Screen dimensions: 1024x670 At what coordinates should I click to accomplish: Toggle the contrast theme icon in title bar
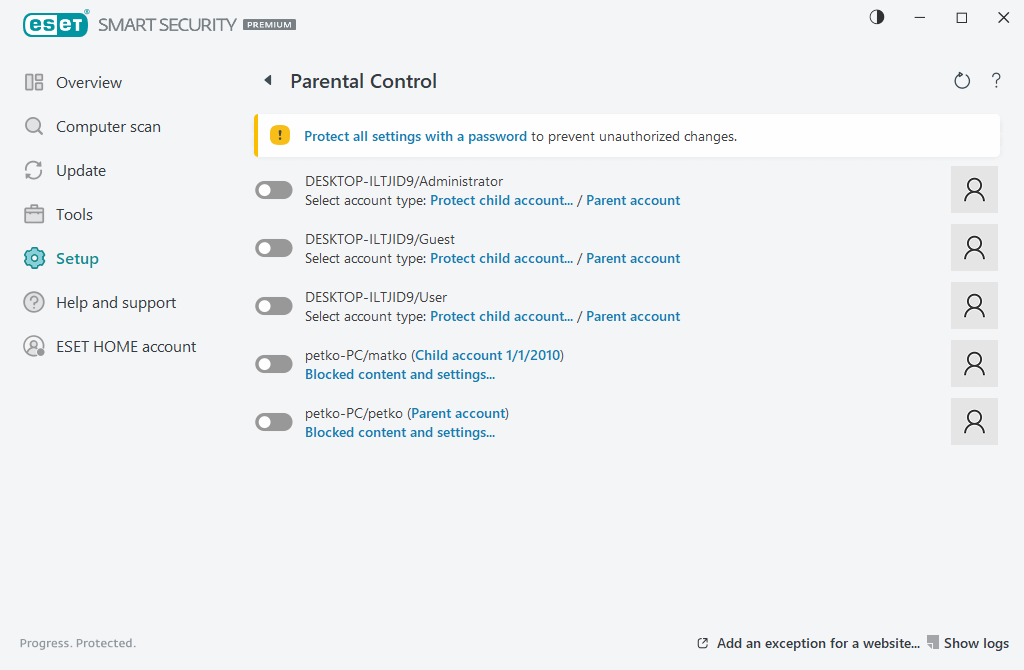pyautogui.click(x=877, y=17)
